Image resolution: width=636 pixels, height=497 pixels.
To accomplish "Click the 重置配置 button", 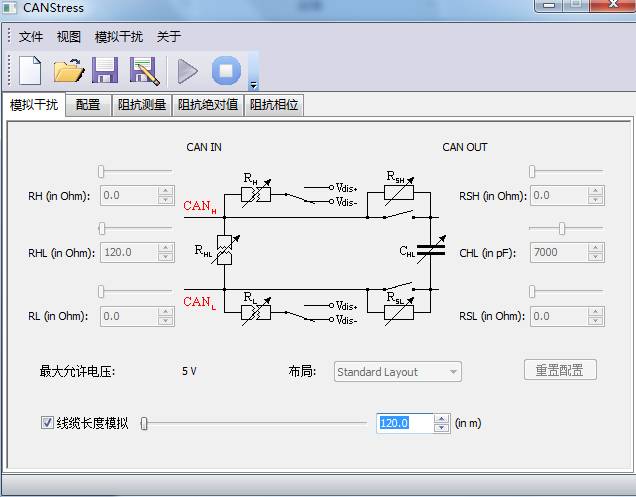I will [560, 370].
